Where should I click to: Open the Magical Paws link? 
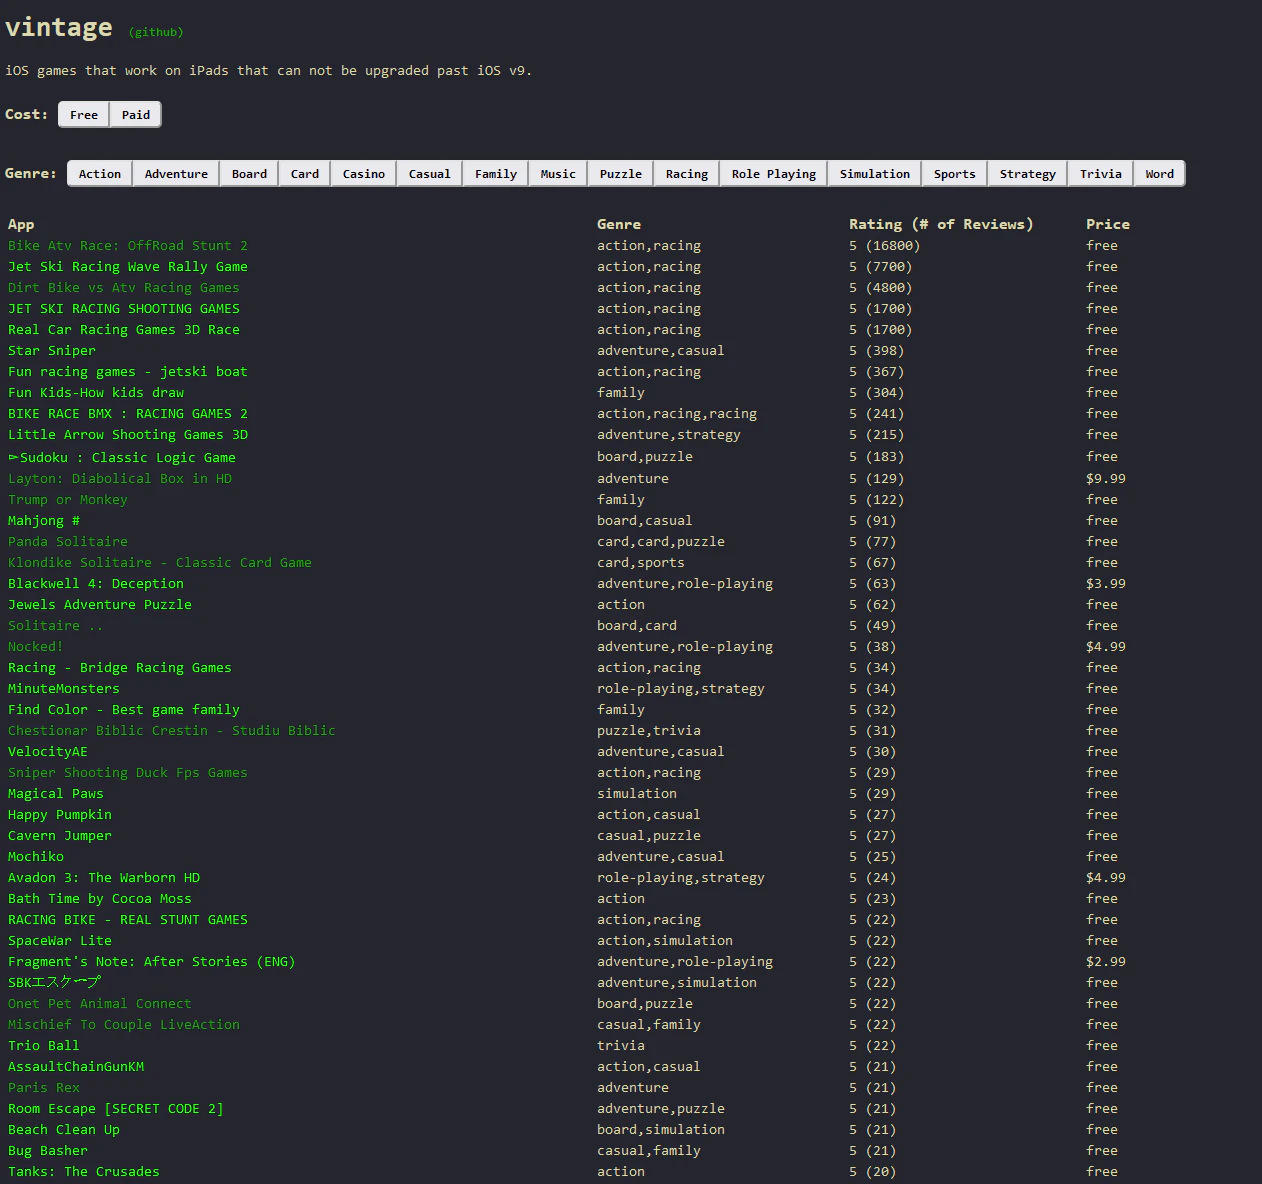coord(56,794)
